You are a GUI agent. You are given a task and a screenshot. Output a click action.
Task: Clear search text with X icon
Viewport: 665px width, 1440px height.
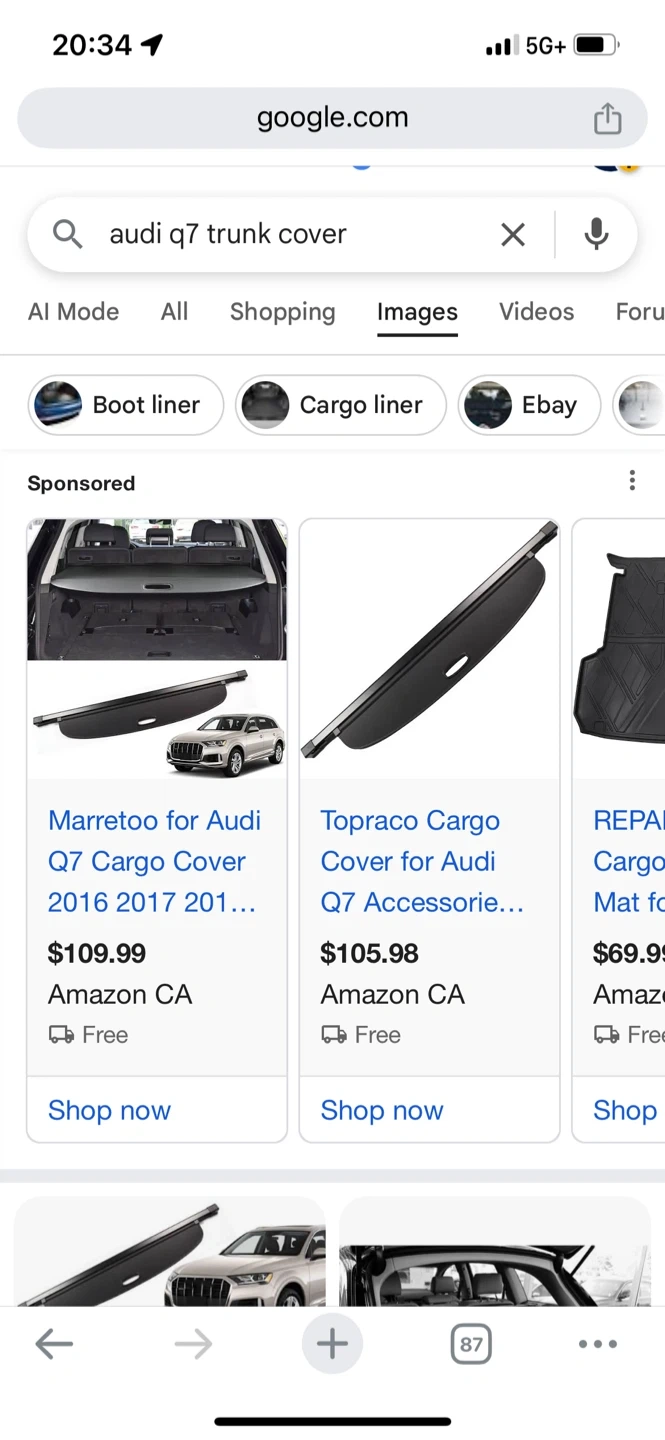pyautogui.click(x=513, y=235)
